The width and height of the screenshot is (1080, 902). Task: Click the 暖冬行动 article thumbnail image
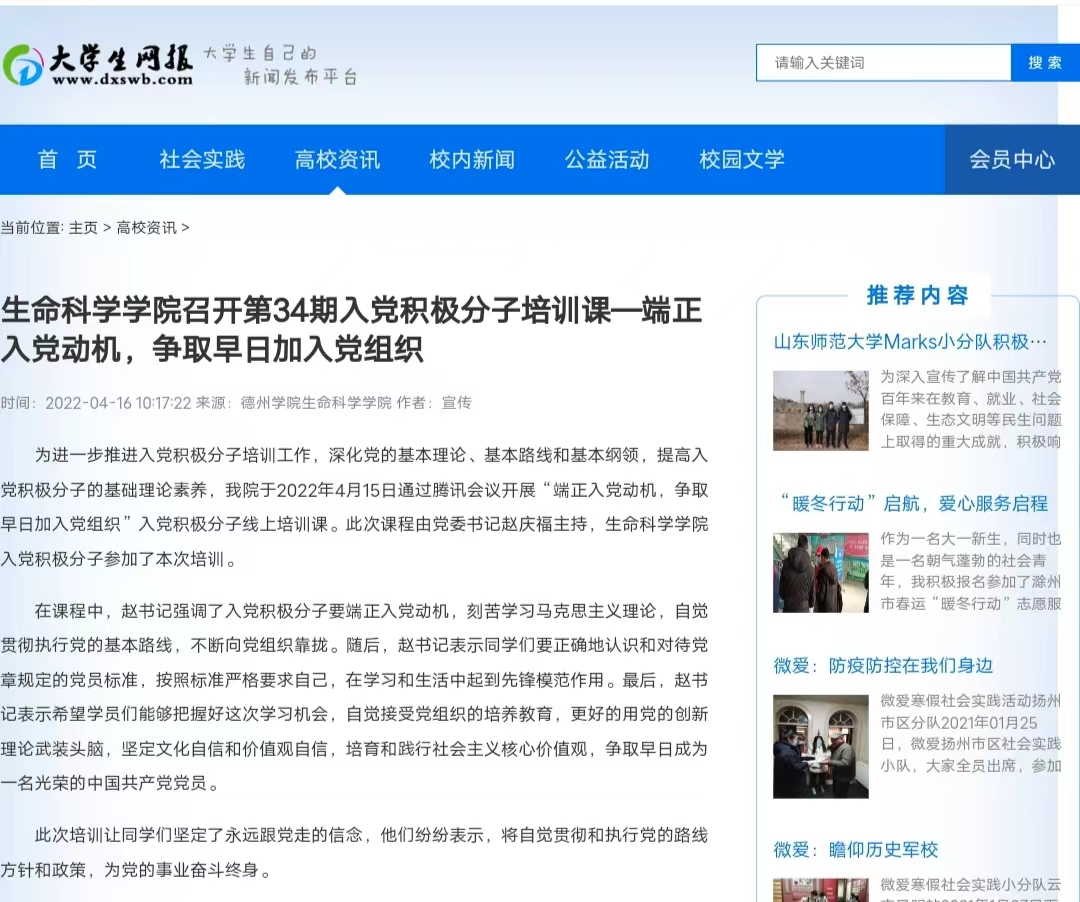(820, 572)
